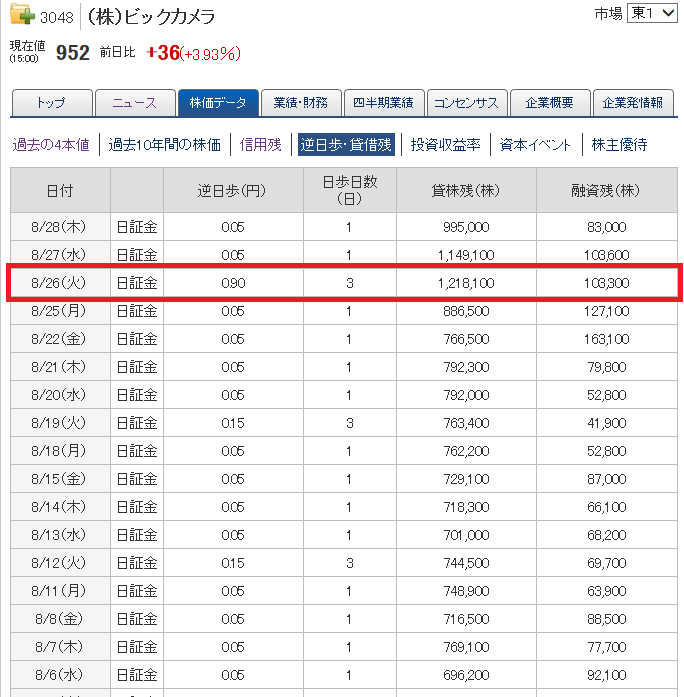Switch to the コンセンサス tab

point(467,103)
